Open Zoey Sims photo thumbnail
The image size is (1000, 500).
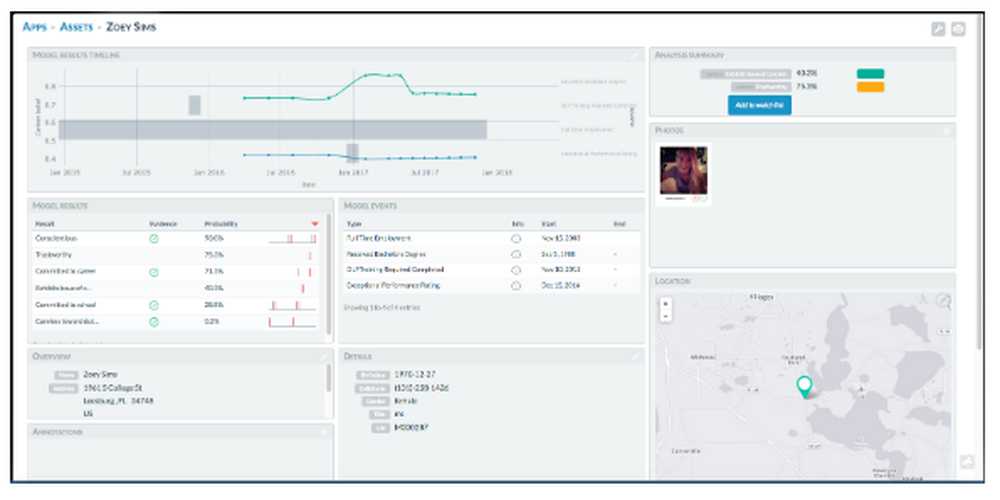(x=683, y=170)
